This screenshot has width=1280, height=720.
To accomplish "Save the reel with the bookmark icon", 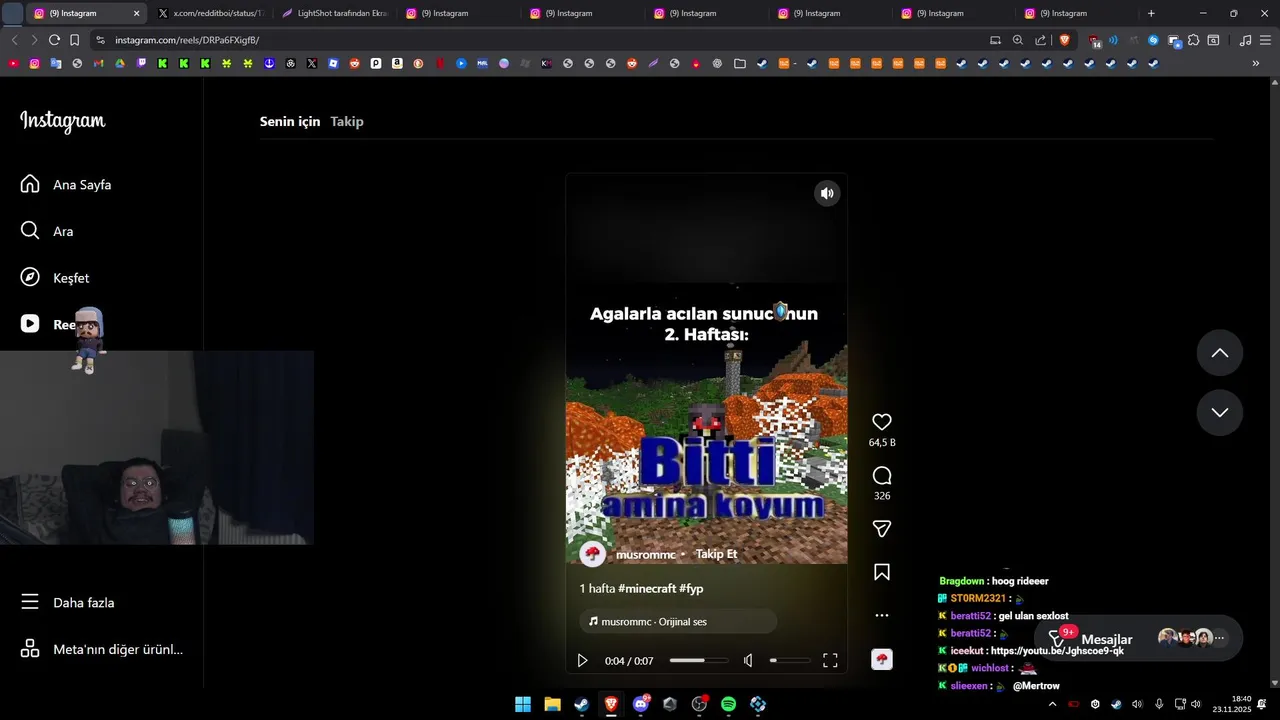I will (881, 572).
